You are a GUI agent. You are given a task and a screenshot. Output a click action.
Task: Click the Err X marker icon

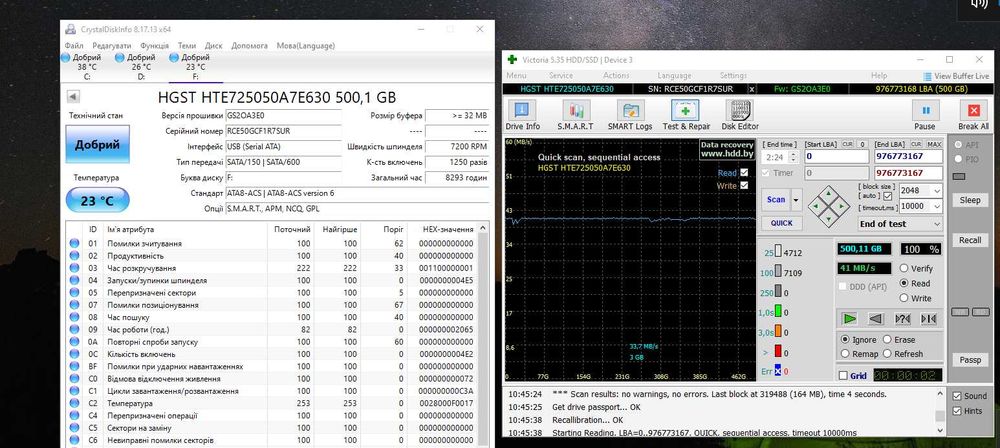(777, 371)
